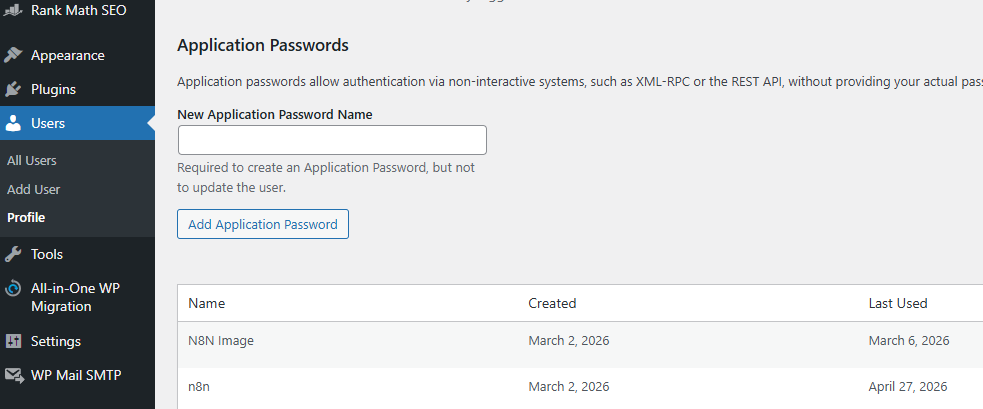Click the Name column header
Screen dimensions: 983x409
(207, 303)
